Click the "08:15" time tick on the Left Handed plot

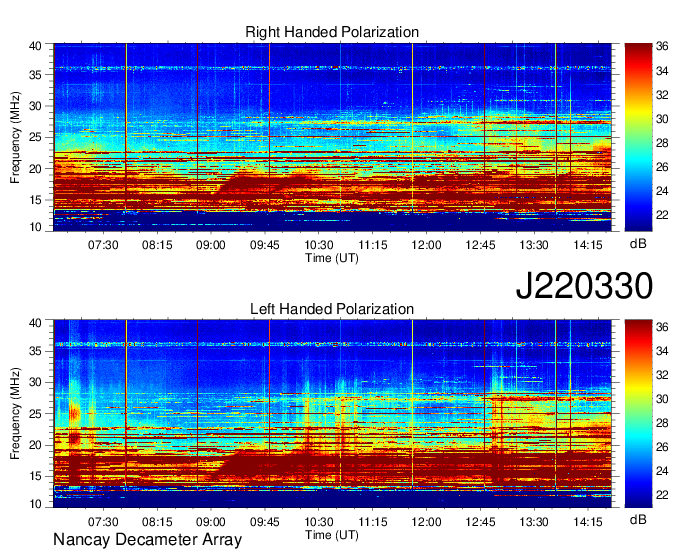tap(157, 522)
